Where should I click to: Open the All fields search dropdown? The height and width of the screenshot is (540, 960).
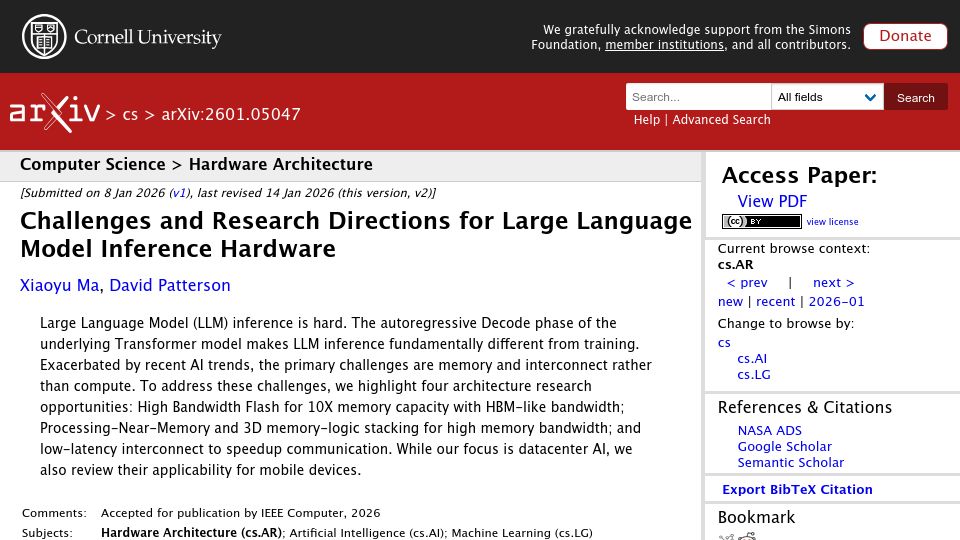point(827,97)
